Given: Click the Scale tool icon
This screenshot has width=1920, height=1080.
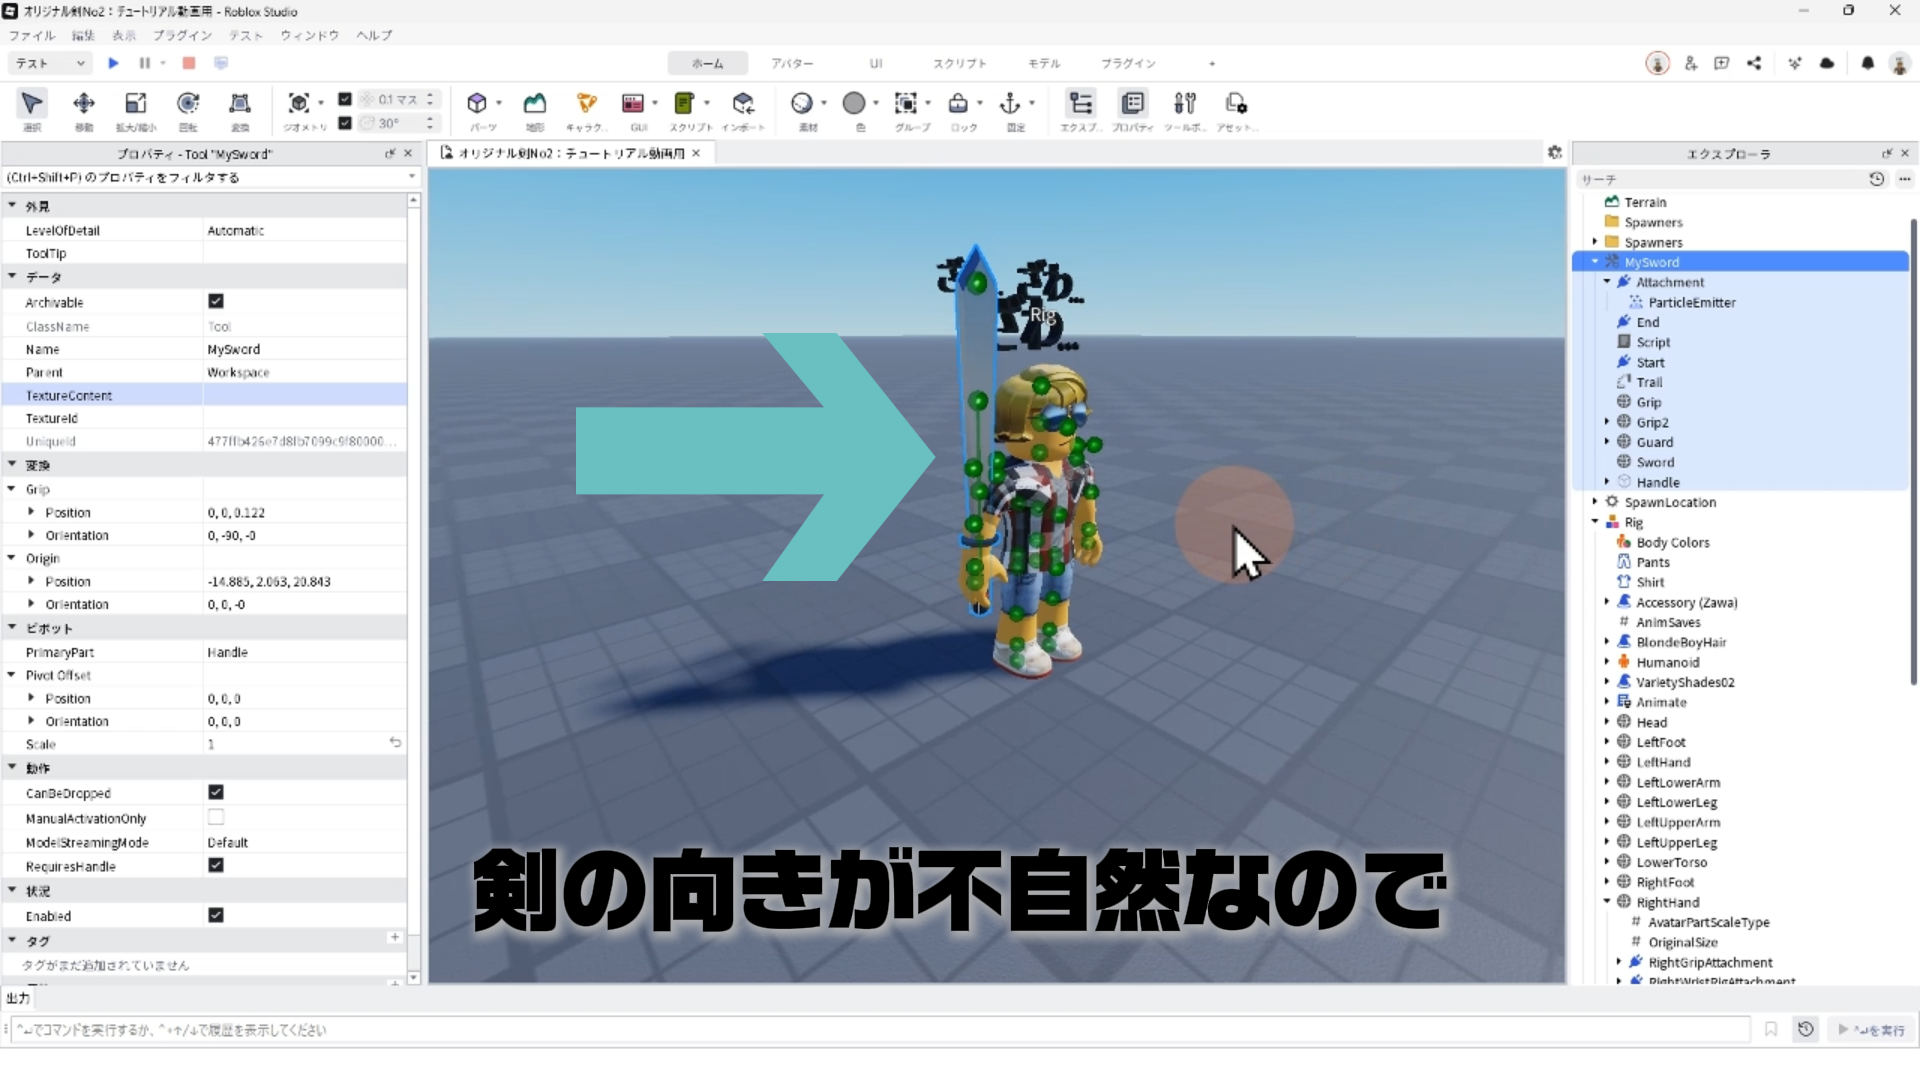Looking at the screenshot, I should 136,104.
